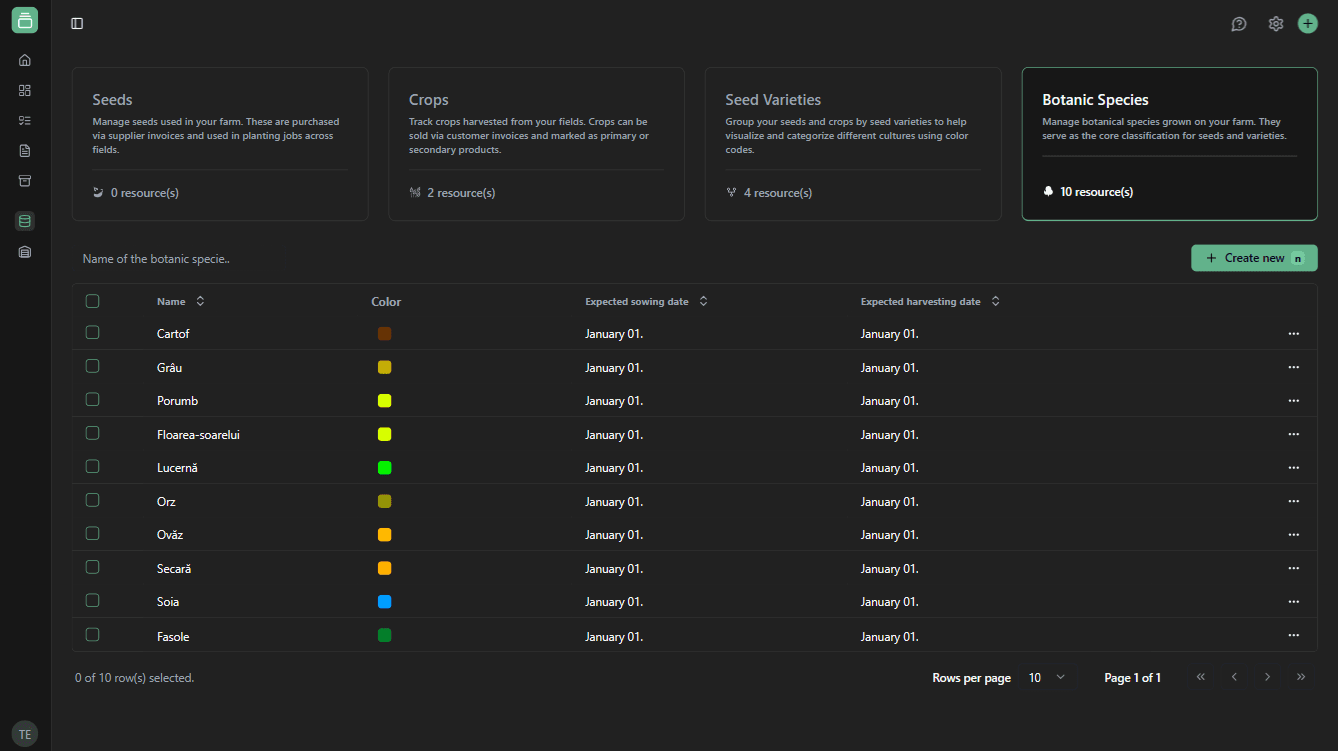Switch to the Crops card
Viewport: 1338px width, 751px height.
point(536,144)
